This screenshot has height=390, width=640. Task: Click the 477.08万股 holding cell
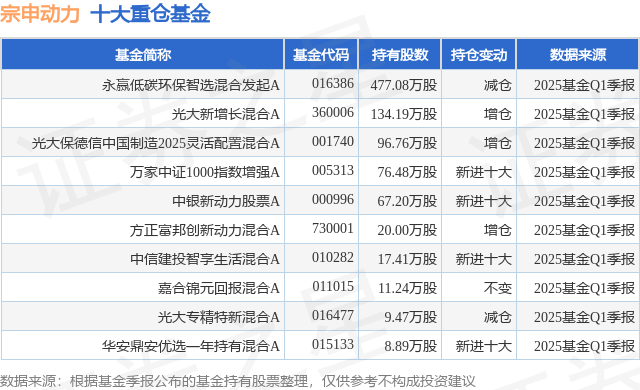click(x=404, y=85)
